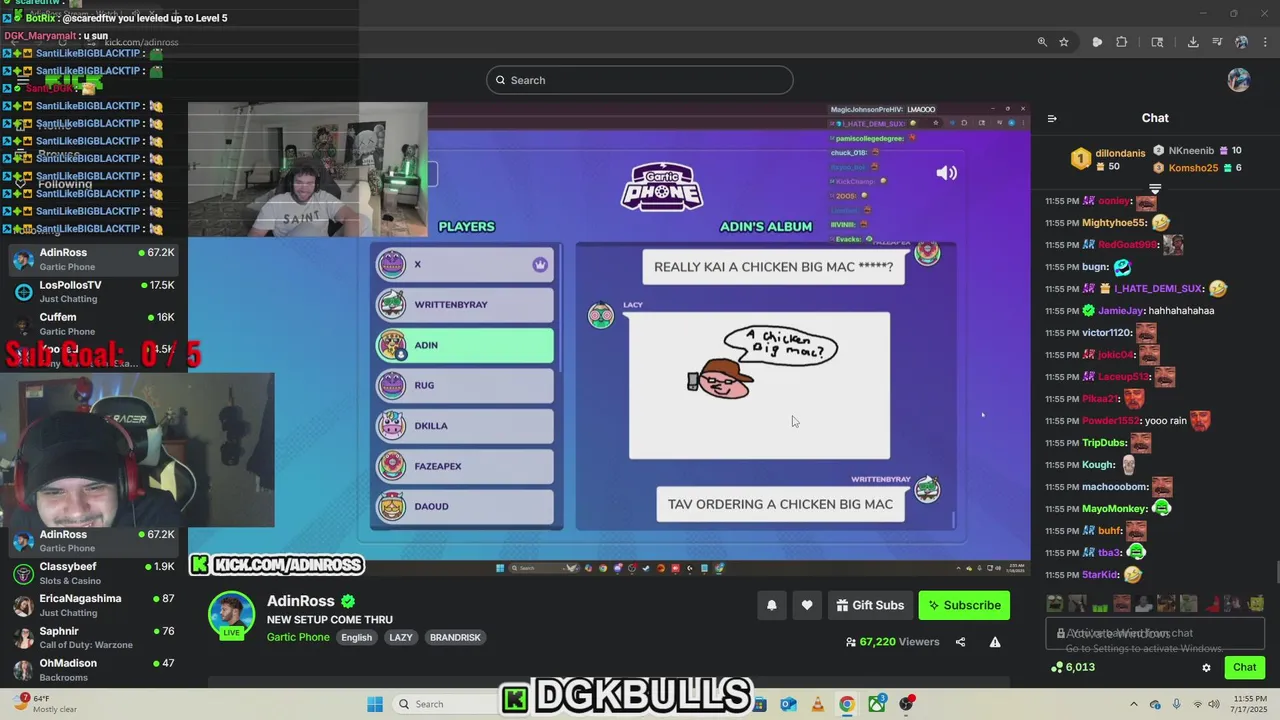Select player DKILLA in players list
1280x720 pixels.
pyautogui.click(x=464, y=426)
